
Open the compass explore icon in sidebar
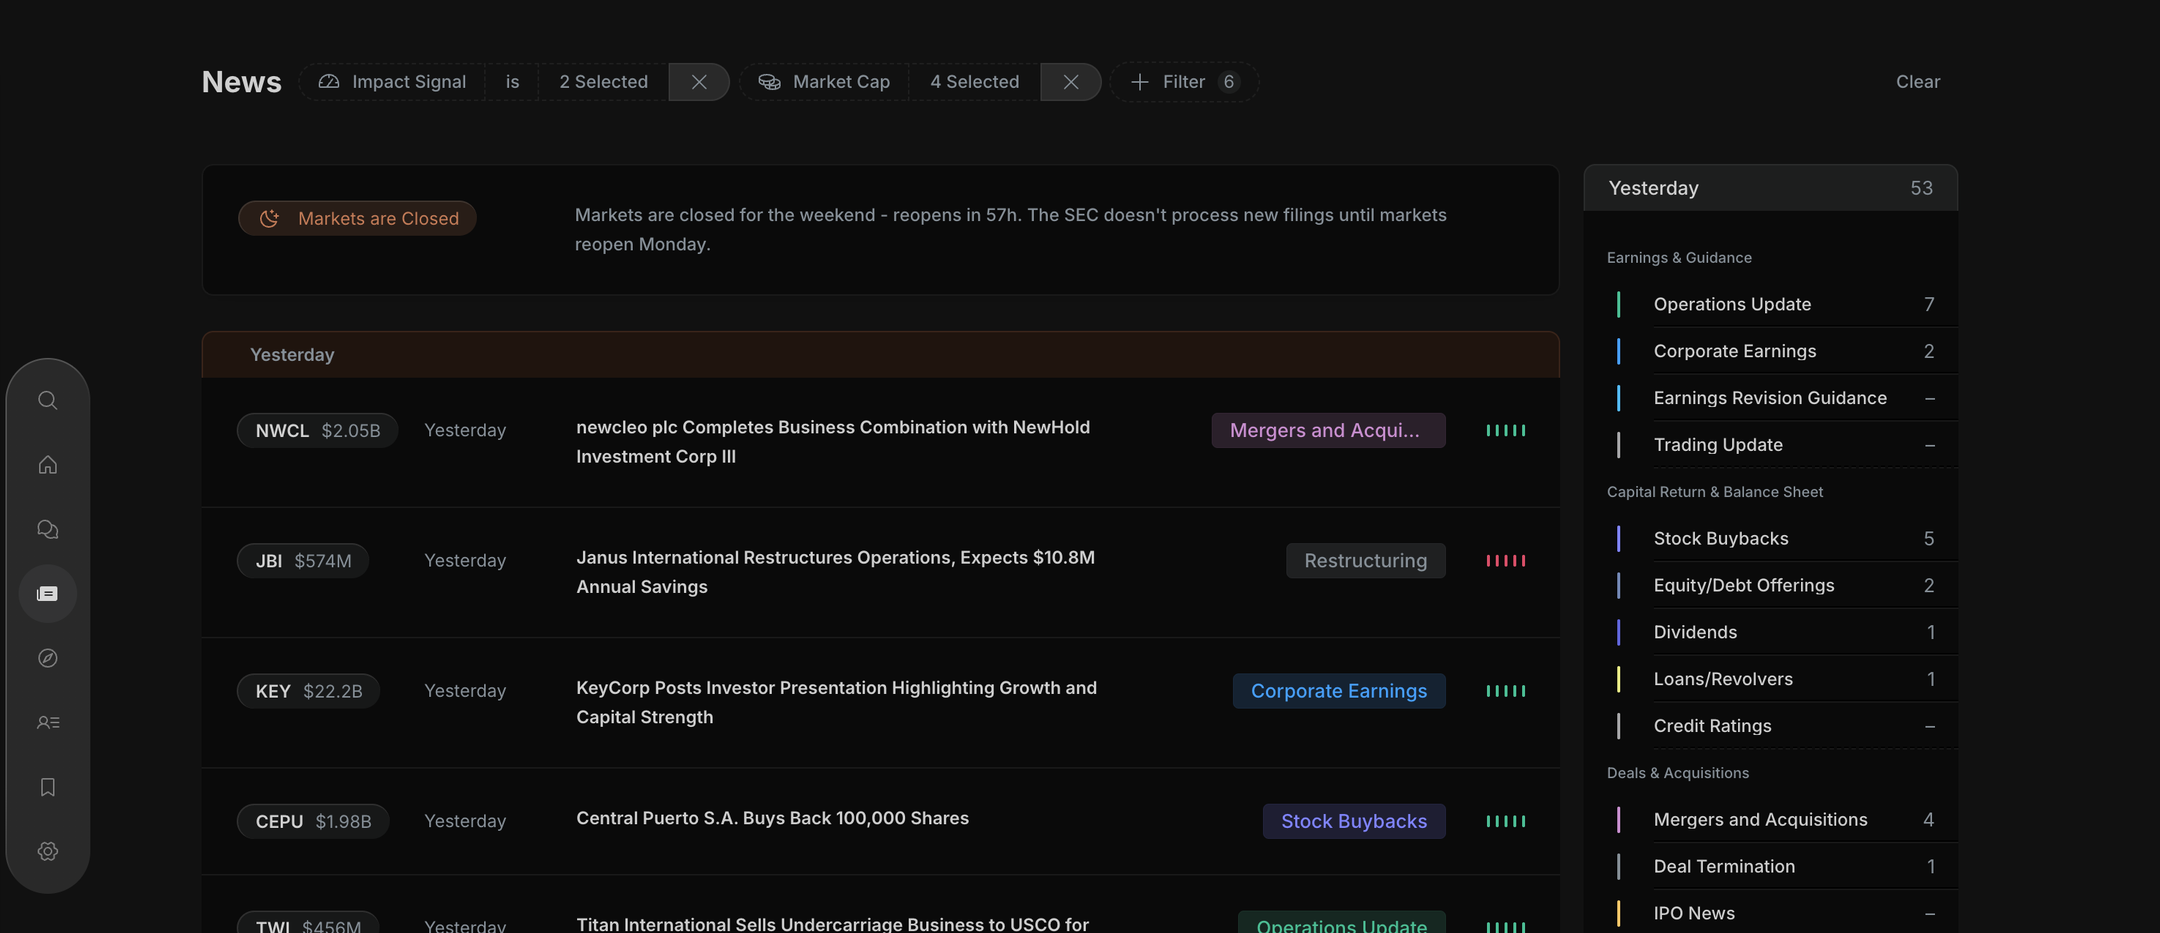click(x=48, y=658)
